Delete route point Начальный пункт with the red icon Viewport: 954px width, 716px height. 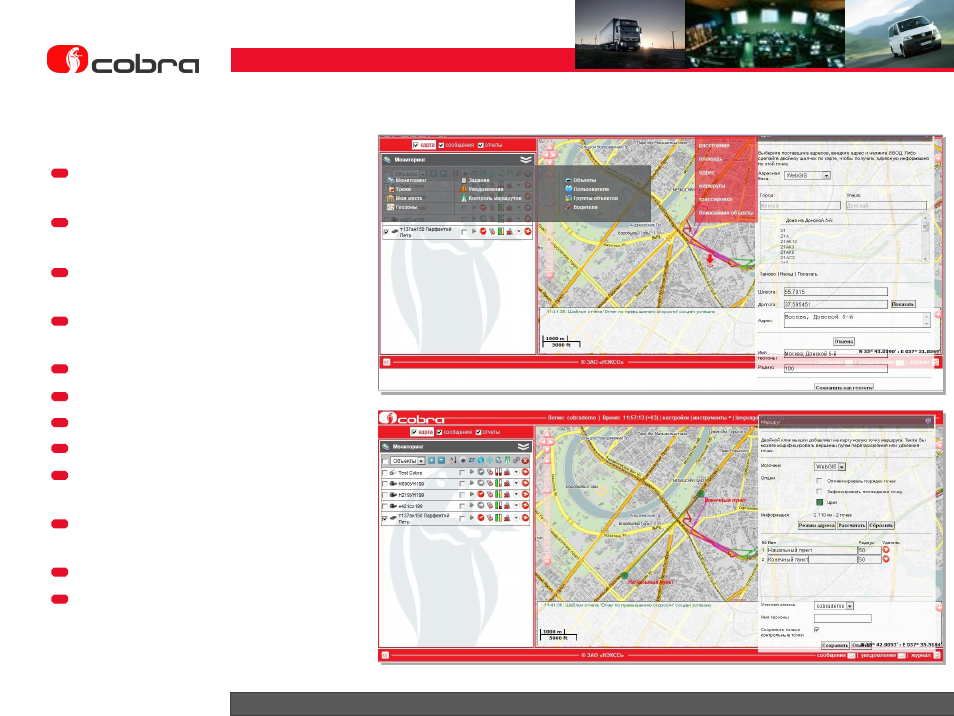pos(886,550)
